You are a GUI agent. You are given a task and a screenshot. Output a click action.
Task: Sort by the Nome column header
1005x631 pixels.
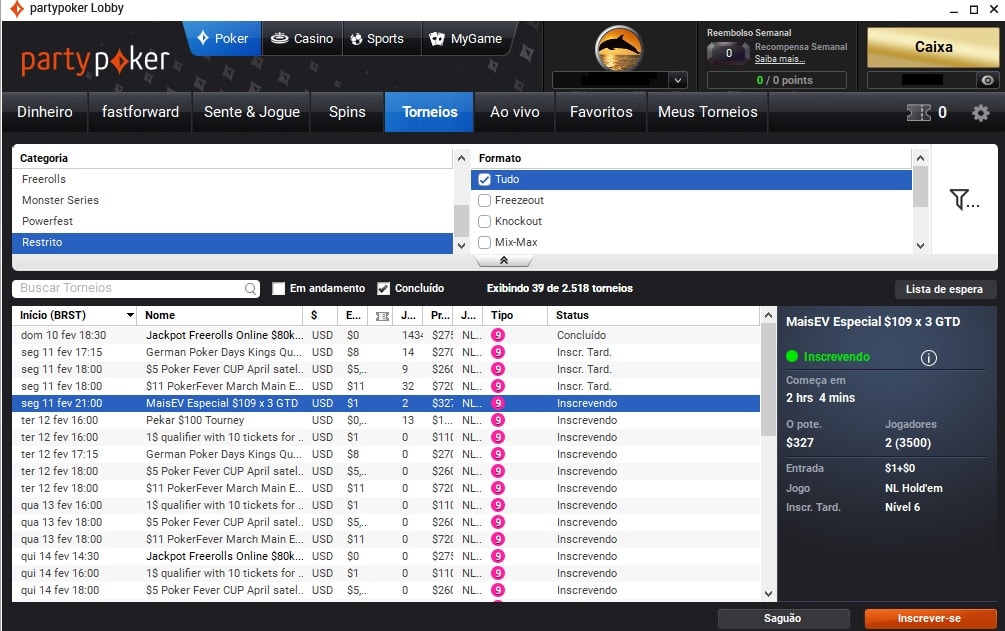[219, 316]
